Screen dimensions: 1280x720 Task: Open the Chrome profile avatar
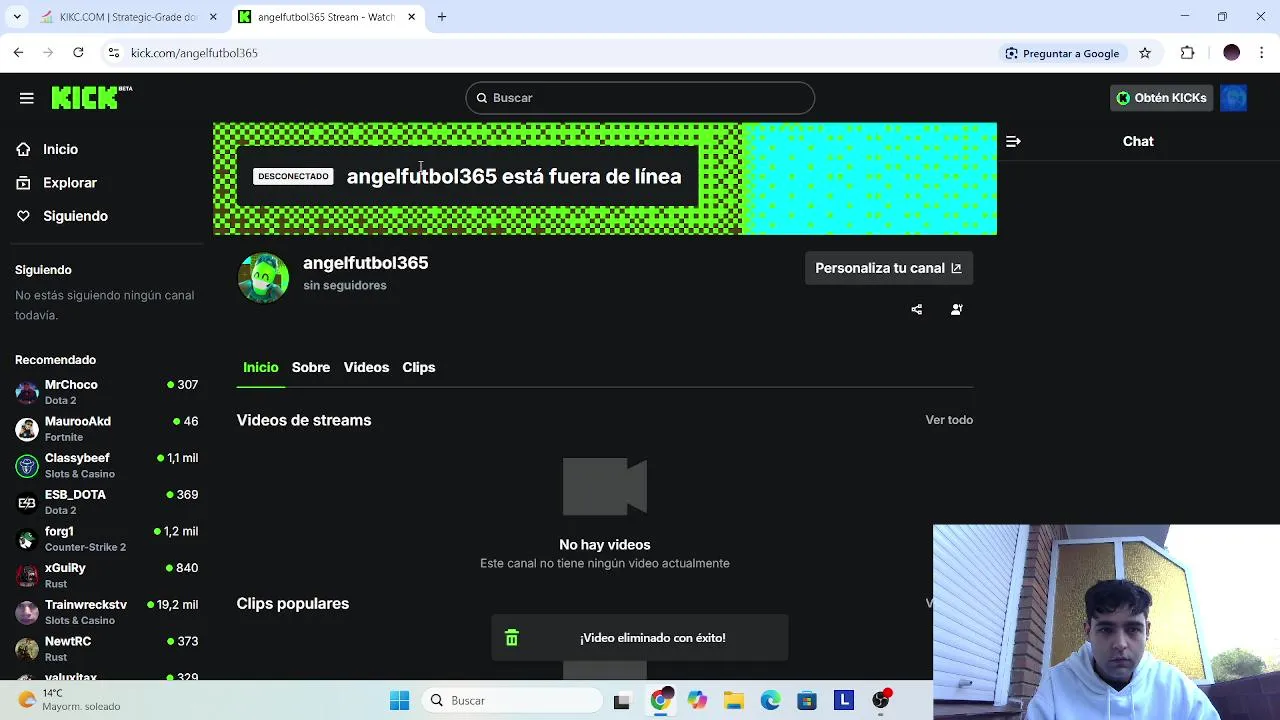pyautogui.click(x=1232, y=53)
